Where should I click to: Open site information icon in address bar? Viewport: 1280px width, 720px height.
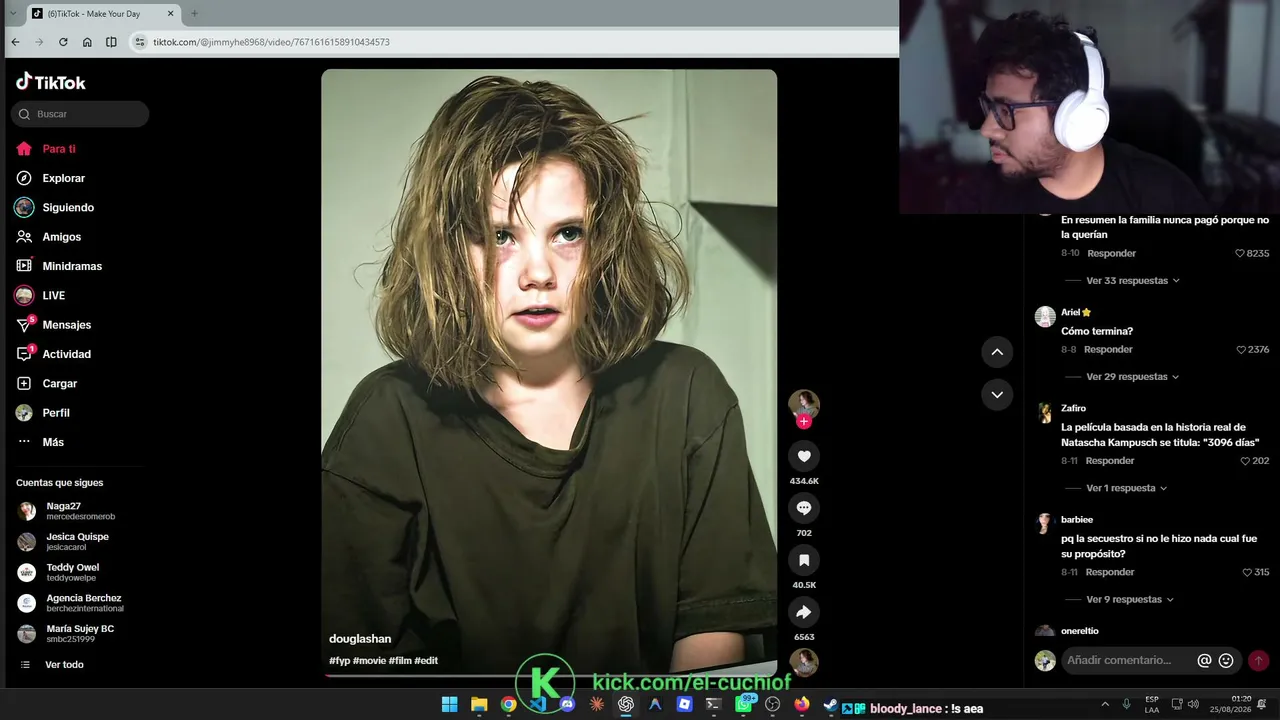[x=140, y=42]
